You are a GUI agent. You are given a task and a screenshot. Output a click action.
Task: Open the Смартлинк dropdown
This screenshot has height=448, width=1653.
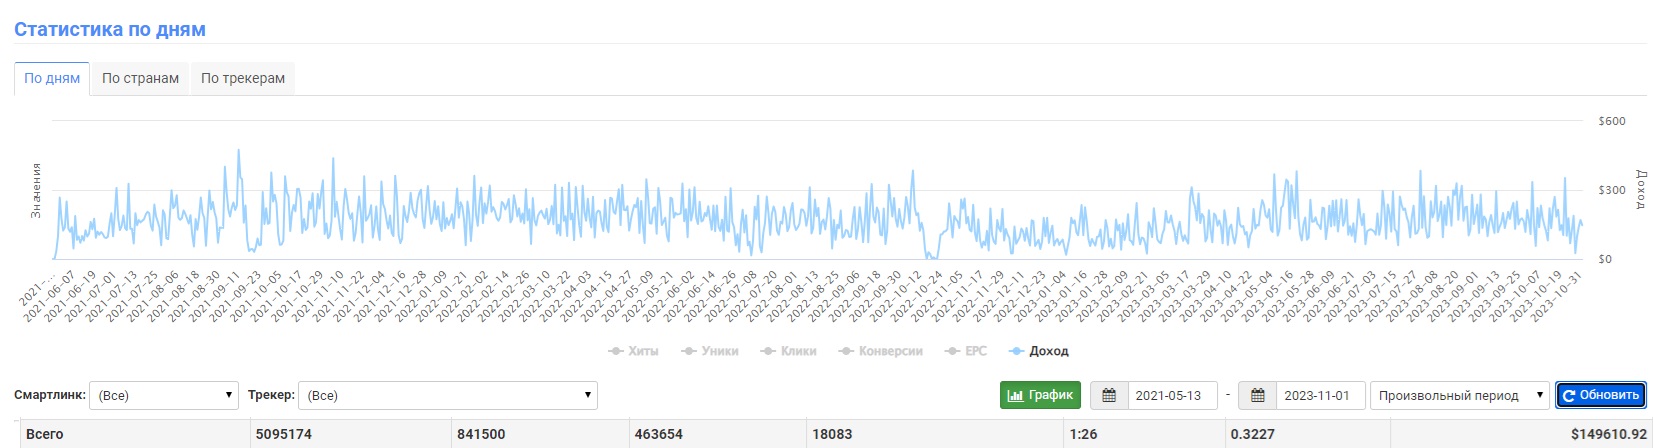tap(164, 395)
